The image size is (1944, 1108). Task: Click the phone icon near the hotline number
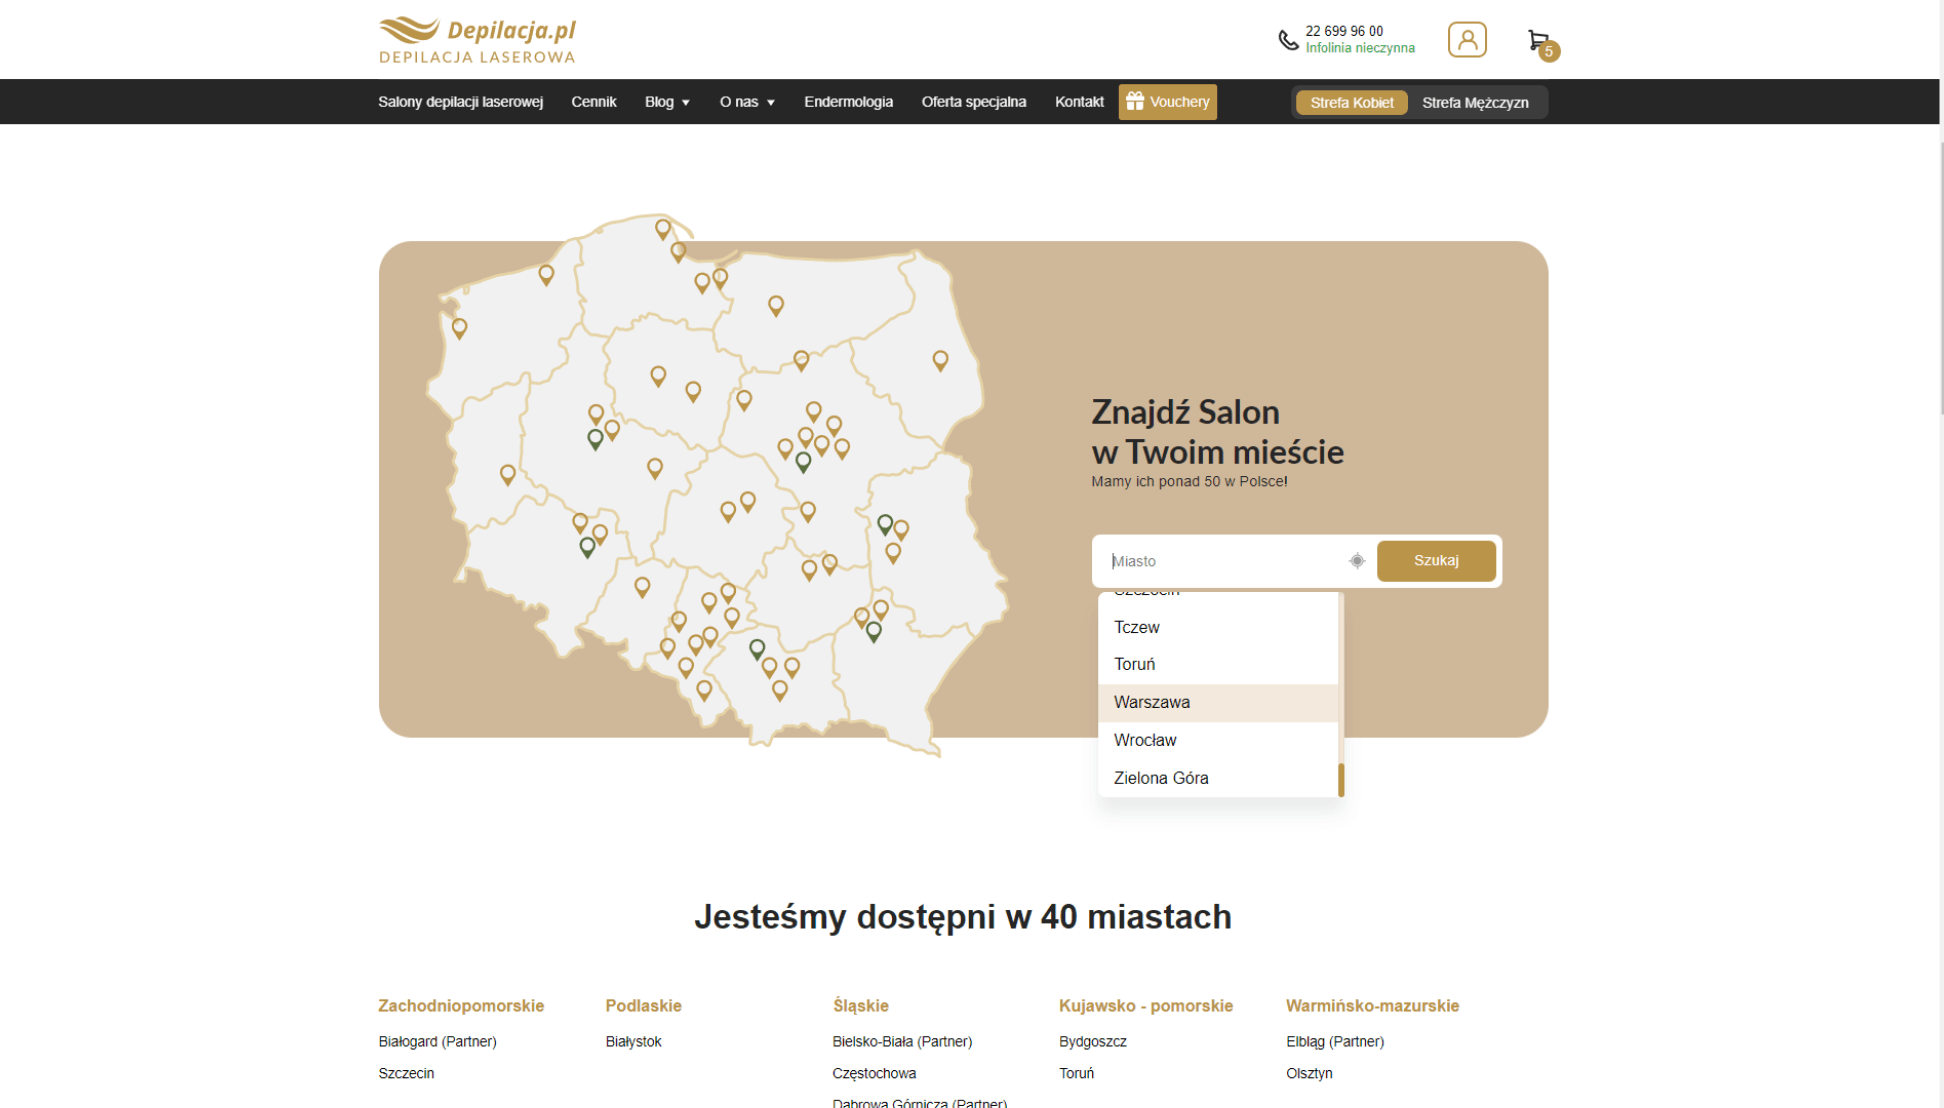[x=1288, y=40]
